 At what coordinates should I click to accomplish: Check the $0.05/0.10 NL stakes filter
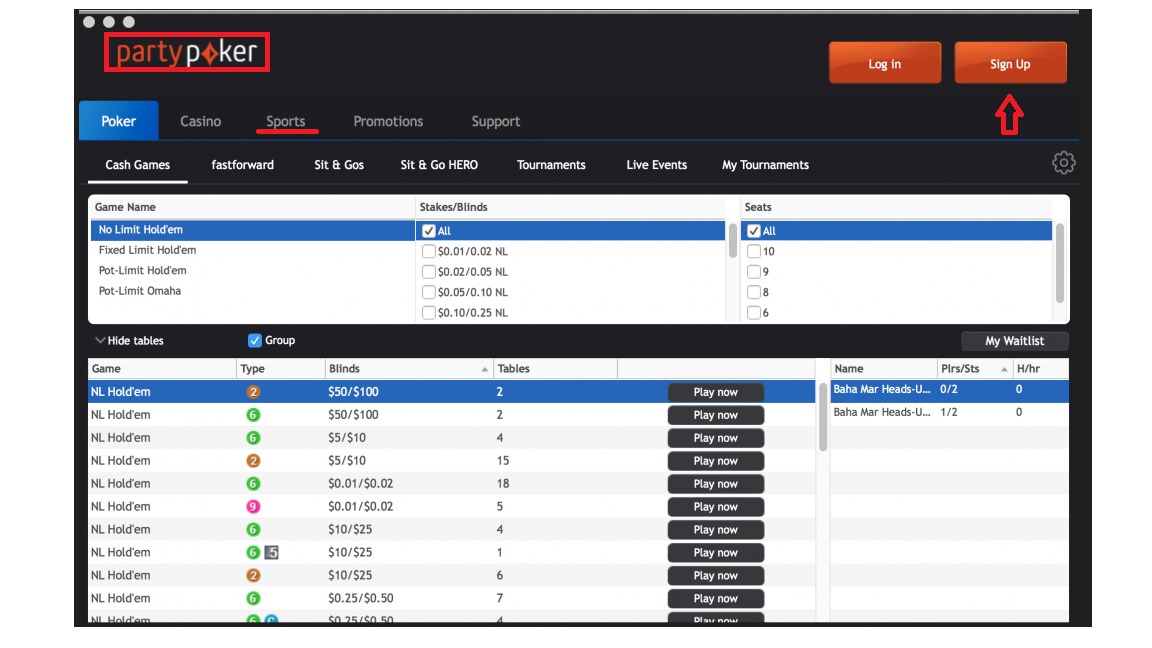pos(429,292)
